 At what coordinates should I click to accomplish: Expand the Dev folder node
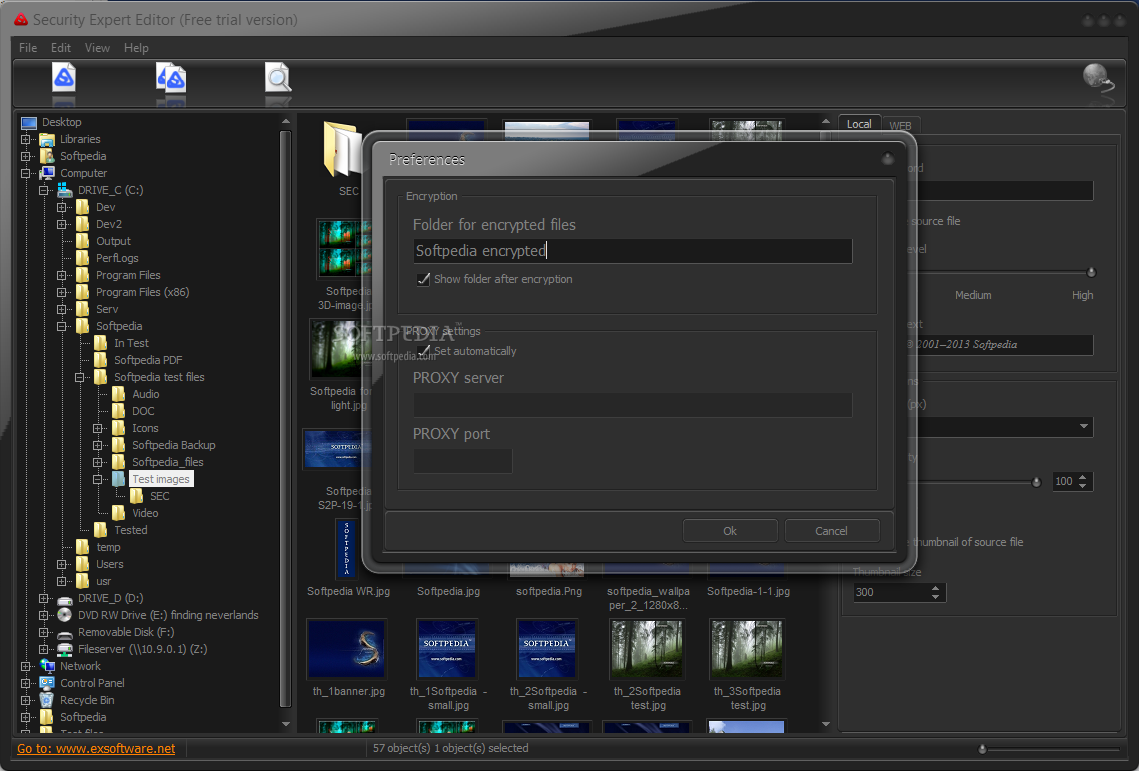(62, 207)
